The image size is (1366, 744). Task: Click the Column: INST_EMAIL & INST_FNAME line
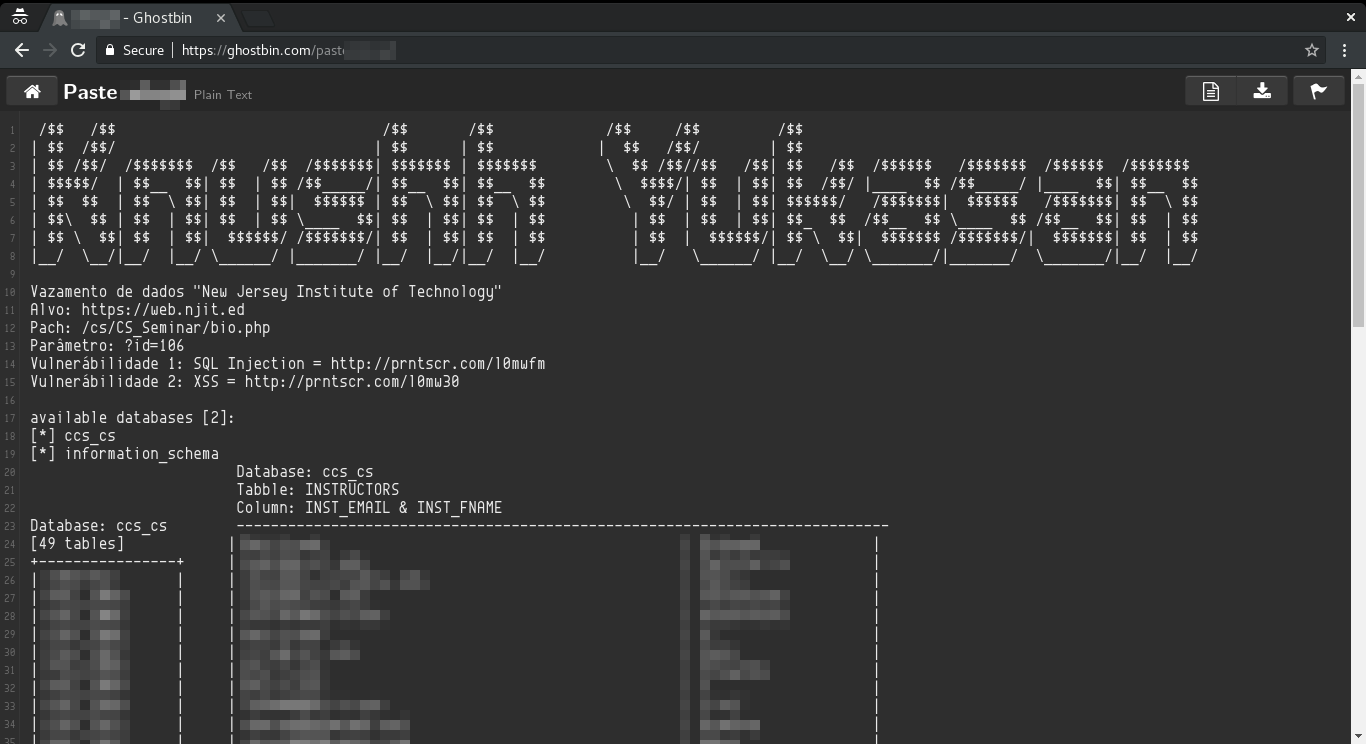tap(369, 508)
